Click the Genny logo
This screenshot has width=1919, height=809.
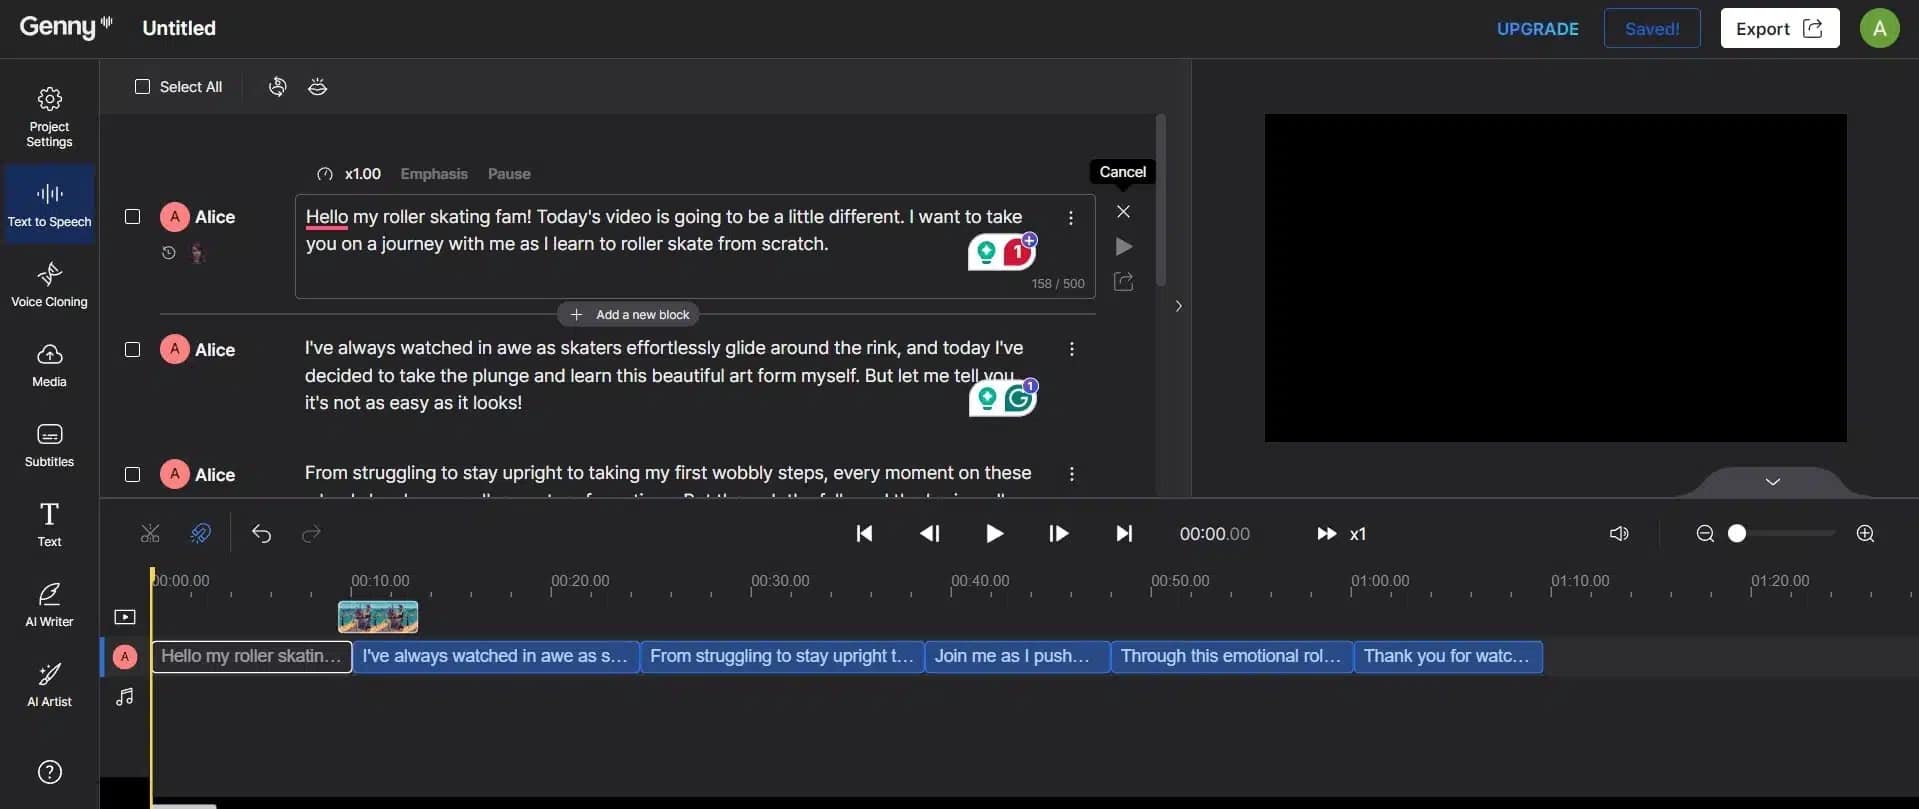coord(66,27)
